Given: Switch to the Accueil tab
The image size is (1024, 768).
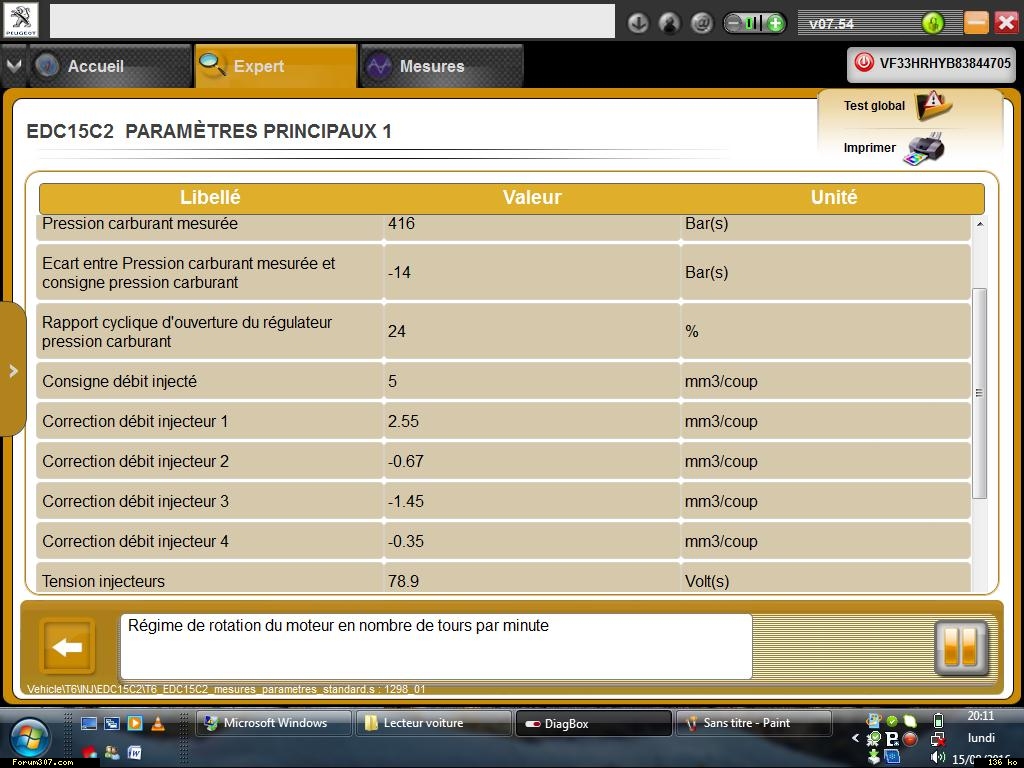Looking at the screenshot, I should [x=95, y=66].
